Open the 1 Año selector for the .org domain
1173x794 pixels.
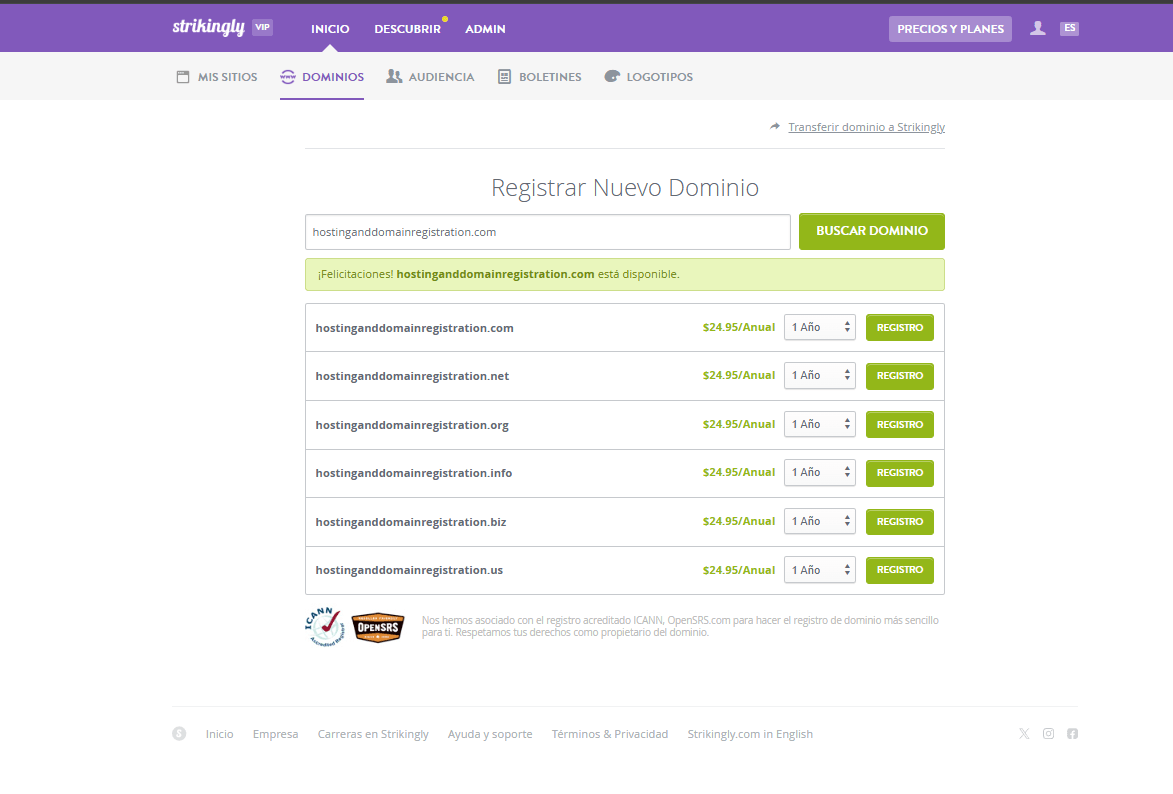[x=819, y=424]
